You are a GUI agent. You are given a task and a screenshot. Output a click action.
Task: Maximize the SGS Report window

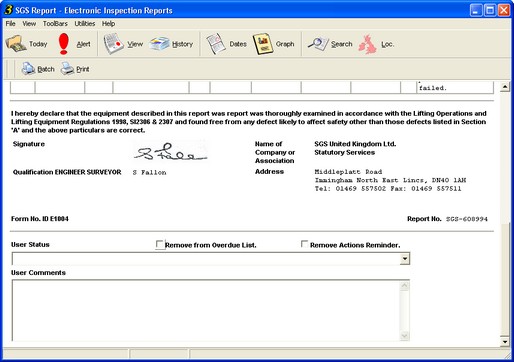click(x=490, y=10)
